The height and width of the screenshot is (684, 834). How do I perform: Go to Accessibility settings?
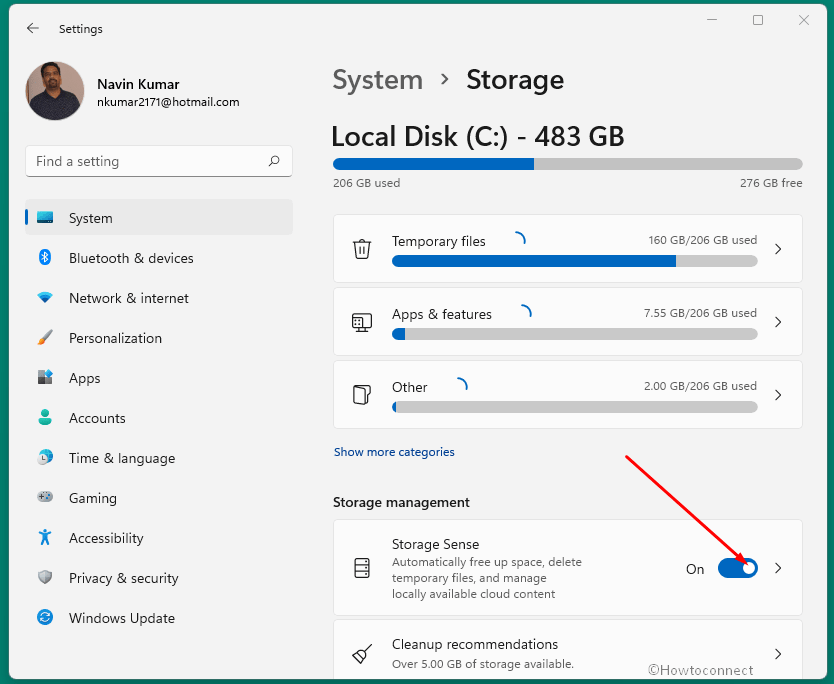point(159,538)
